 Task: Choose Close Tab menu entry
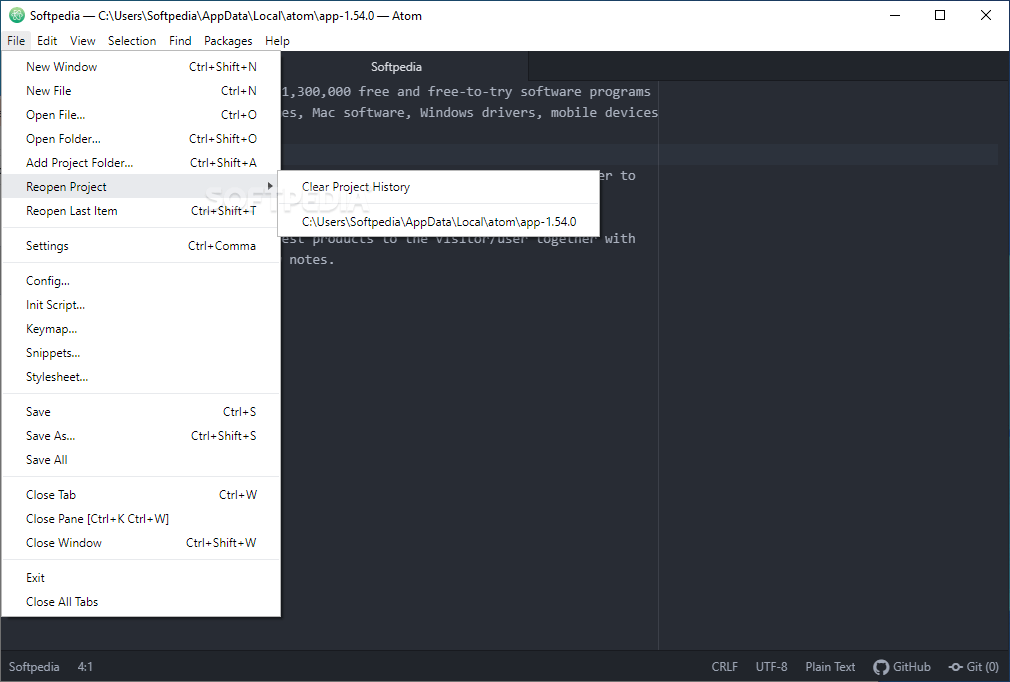point(141,495)
